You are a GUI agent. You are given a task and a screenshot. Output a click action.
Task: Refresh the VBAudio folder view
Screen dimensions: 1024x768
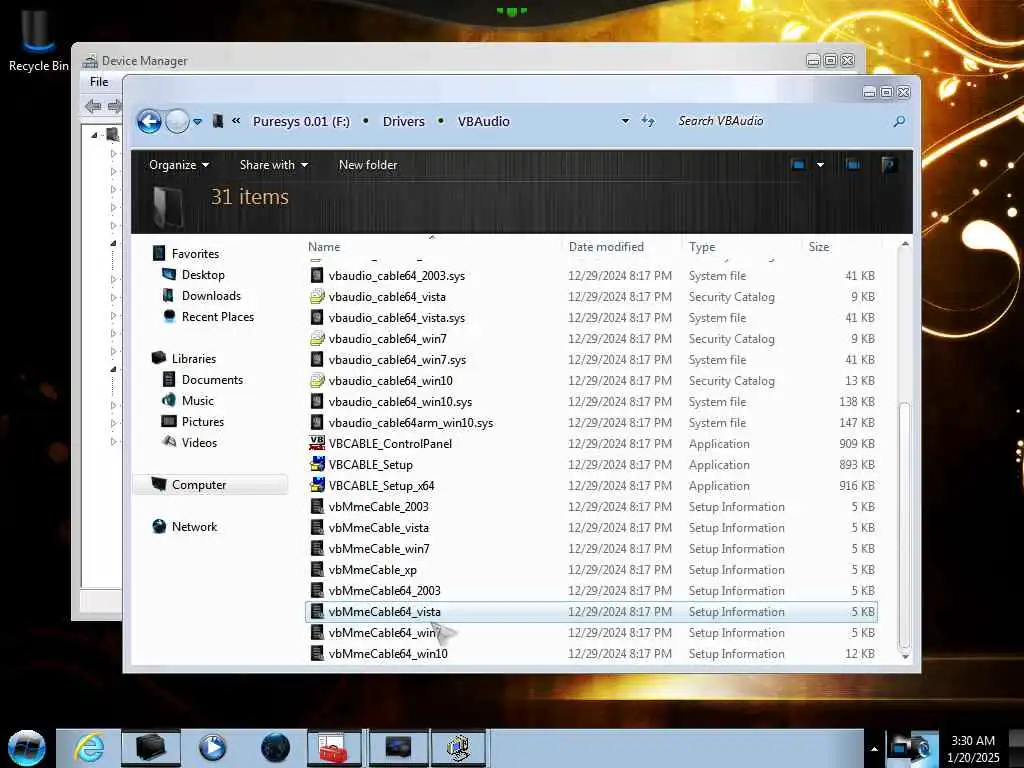[x=647, y=121]
